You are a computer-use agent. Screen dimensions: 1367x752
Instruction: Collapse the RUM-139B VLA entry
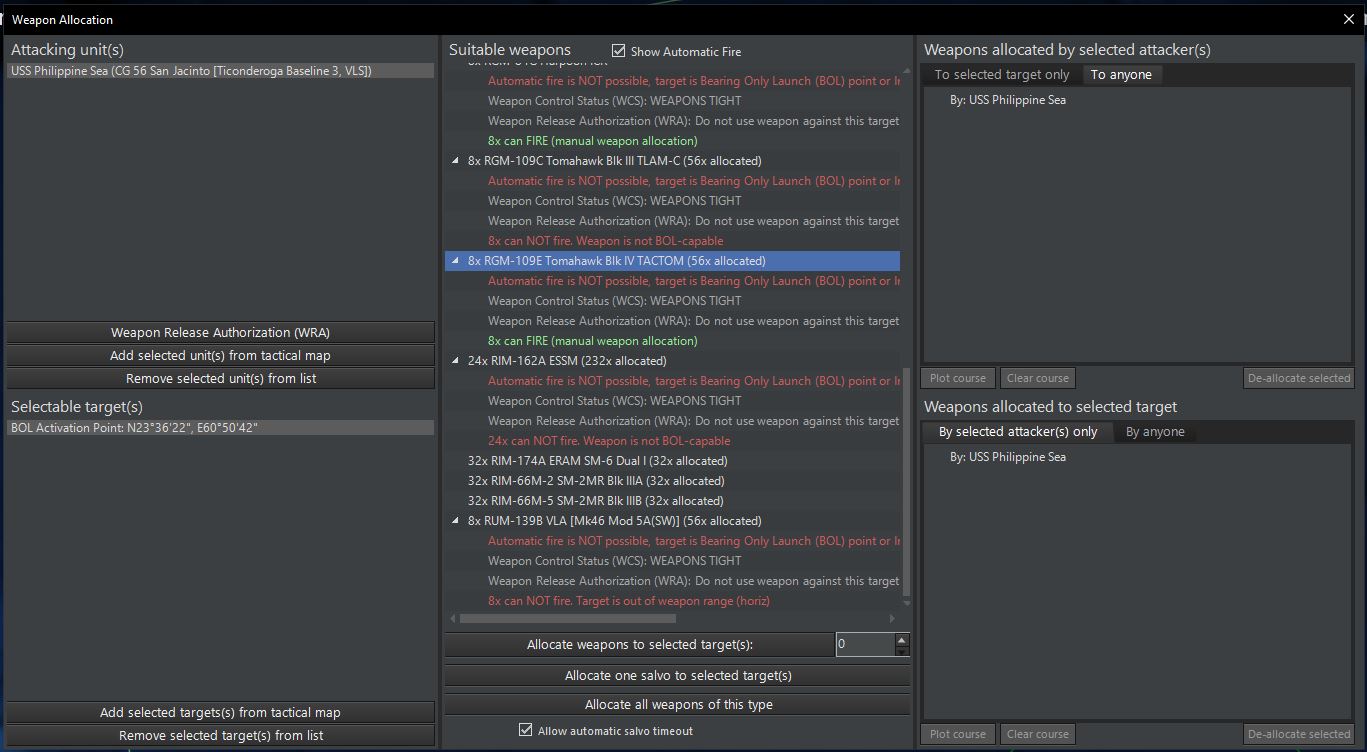click(456, 521)
